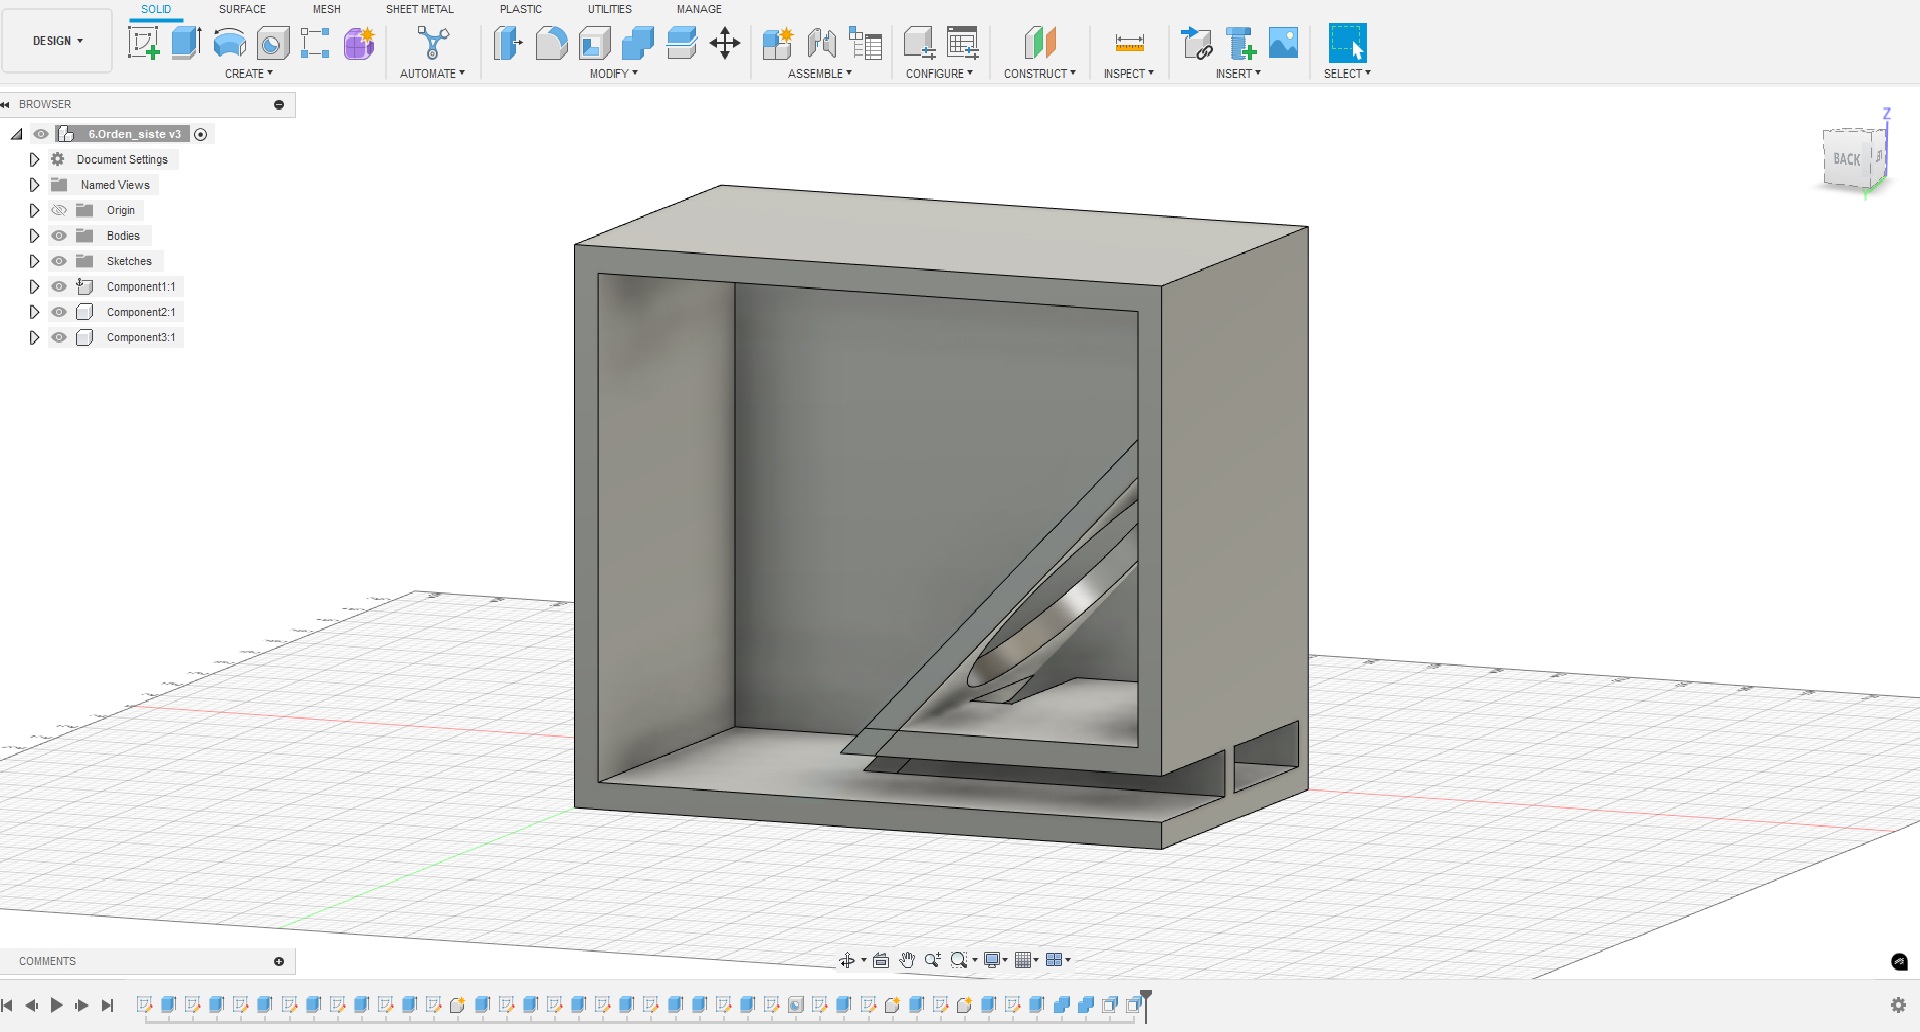The width and height of the screenshot is (1920, 1032).
Task: Expand the Component3:1 tree node
Action: [34, 338]
